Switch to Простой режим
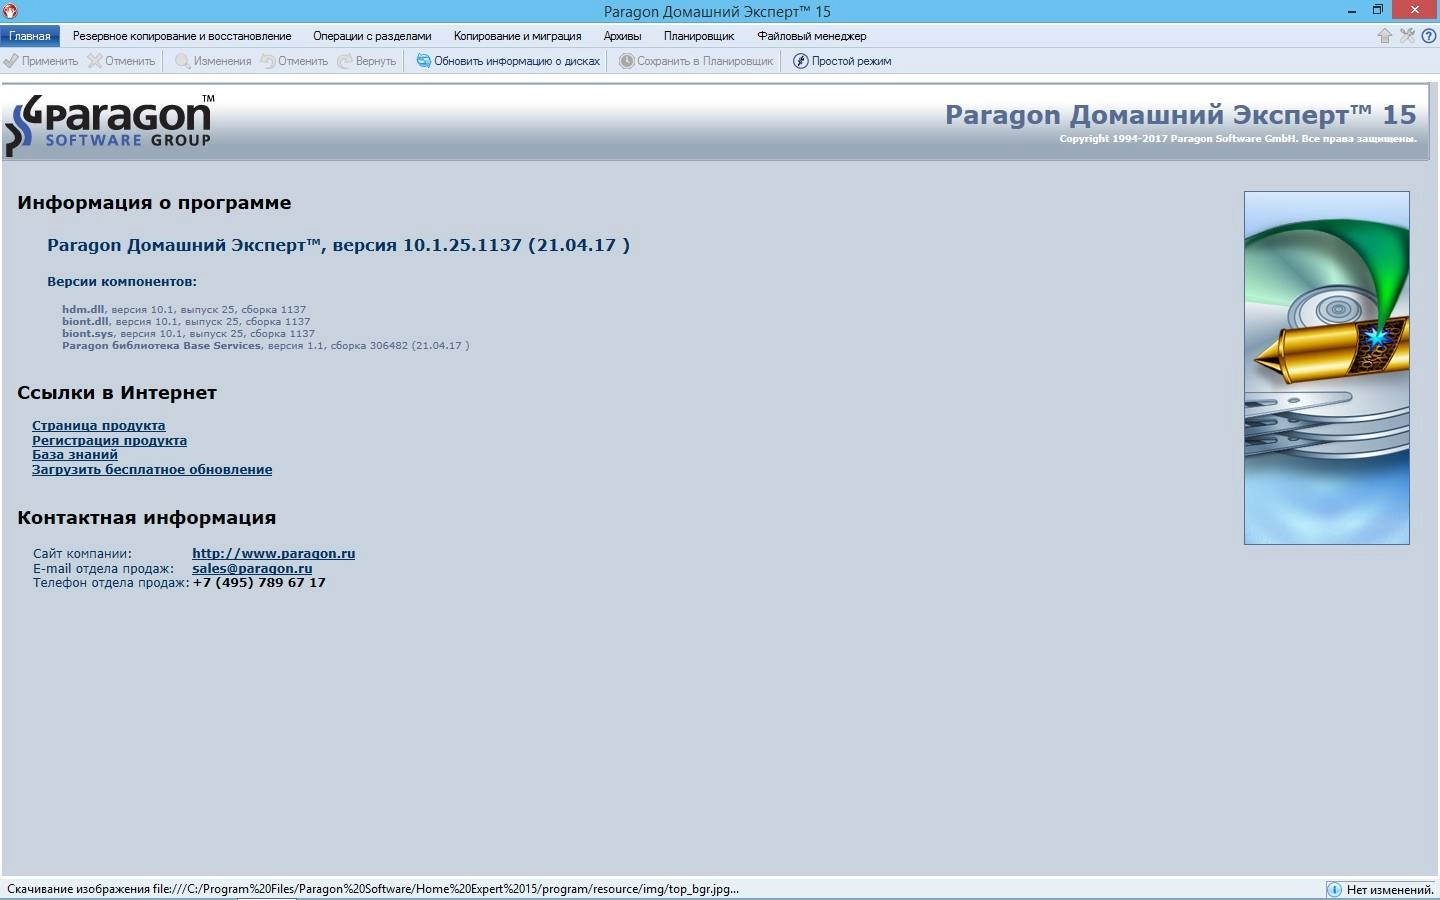The height and width of the screenshot is (900, 1440). 842,61
